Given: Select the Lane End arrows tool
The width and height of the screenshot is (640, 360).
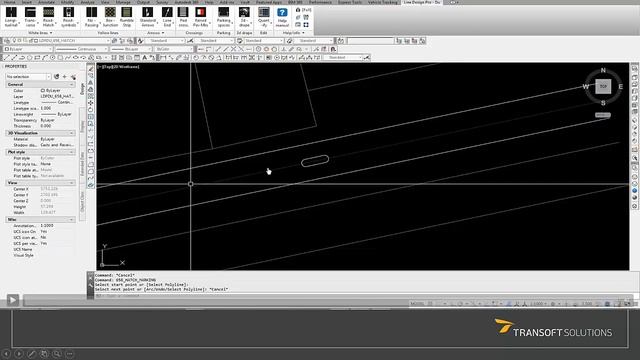Looking at the screenshot, I should click(x=167, y=17).
